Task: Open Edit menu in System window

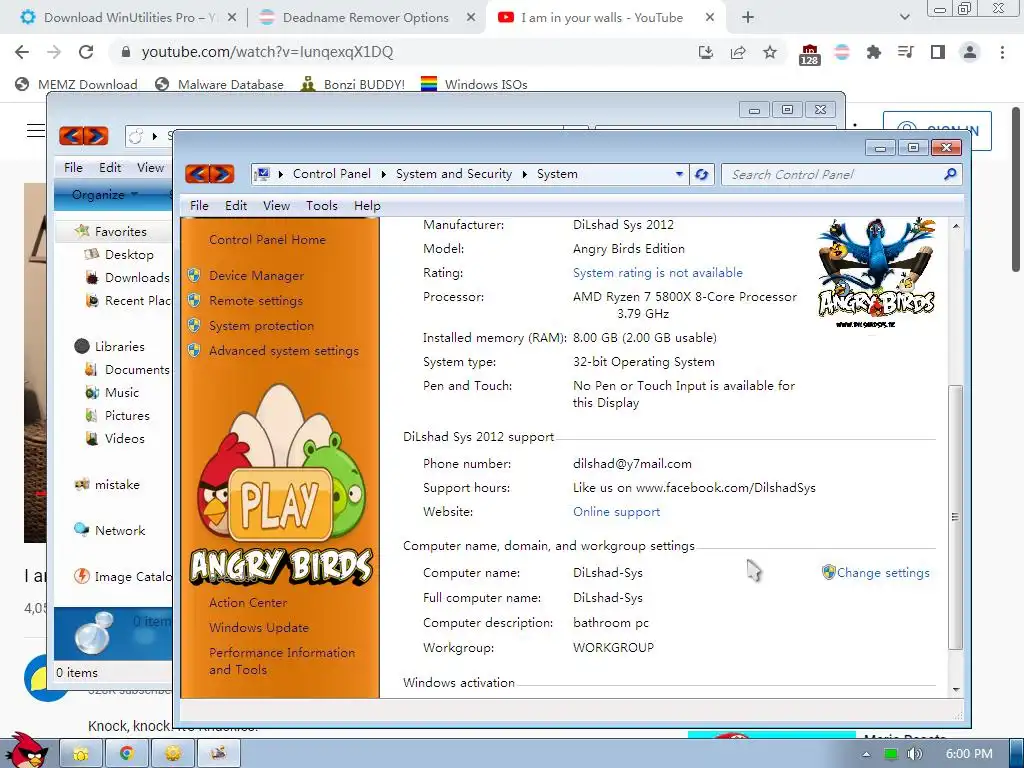Action: pos(236,206)
